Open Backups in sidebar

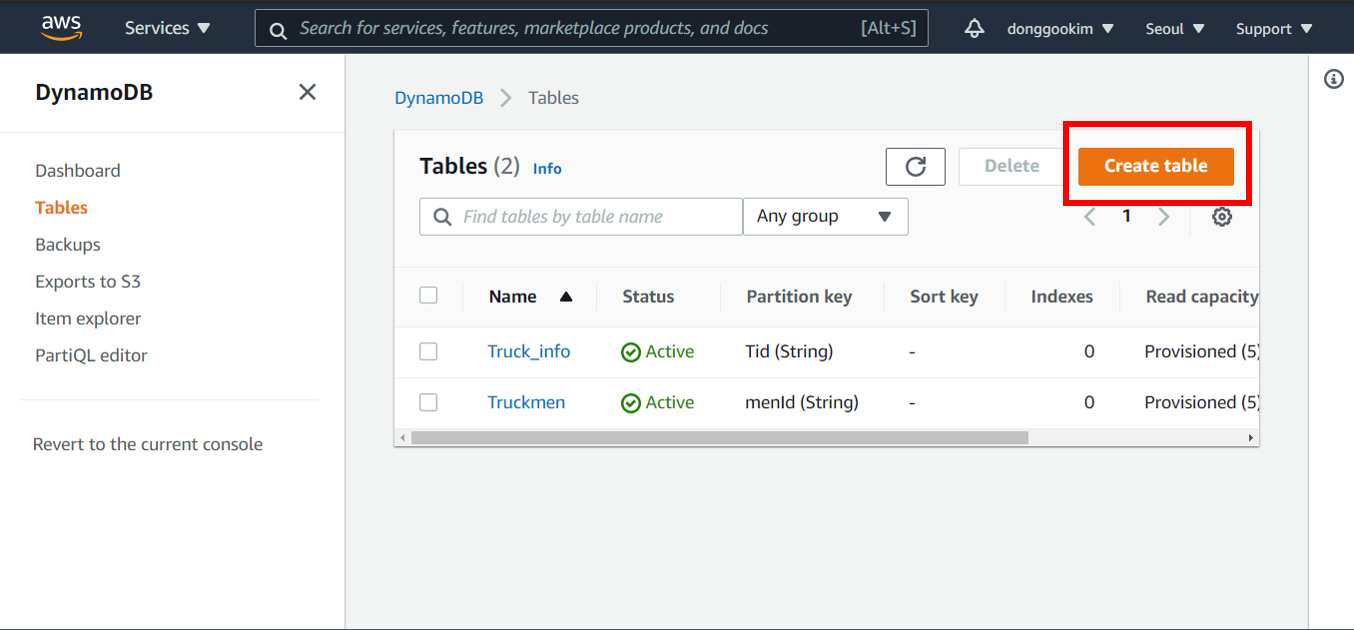[x=68, y=244]
